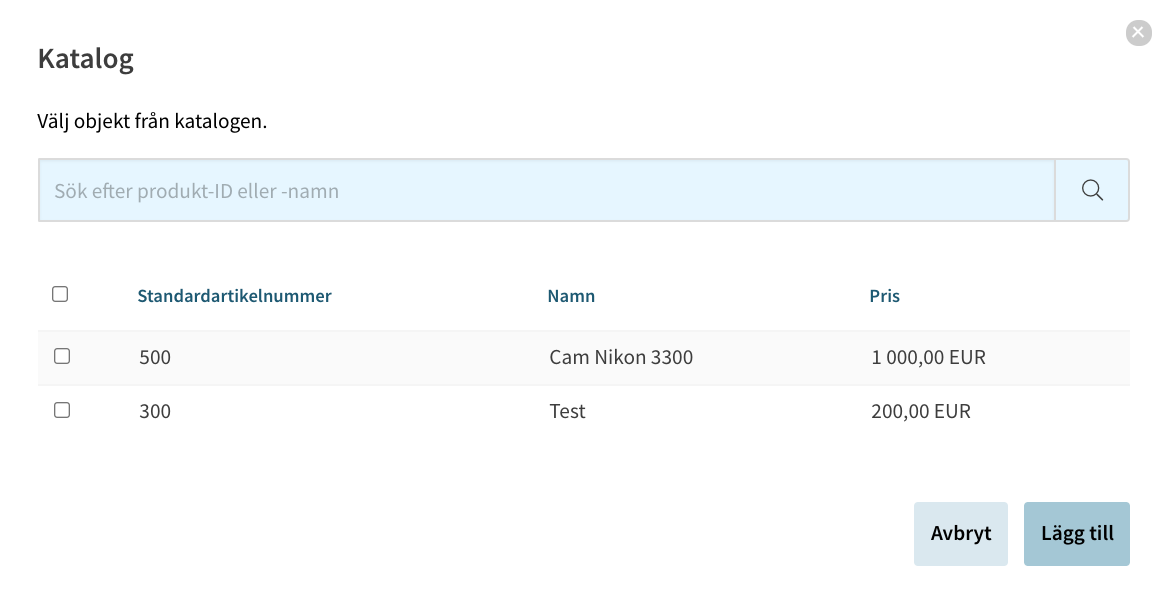The height and width of the screenshot is (605, 1171).
Task: Close the Katalog dialog with the X icon
Action: (1138, 32)
